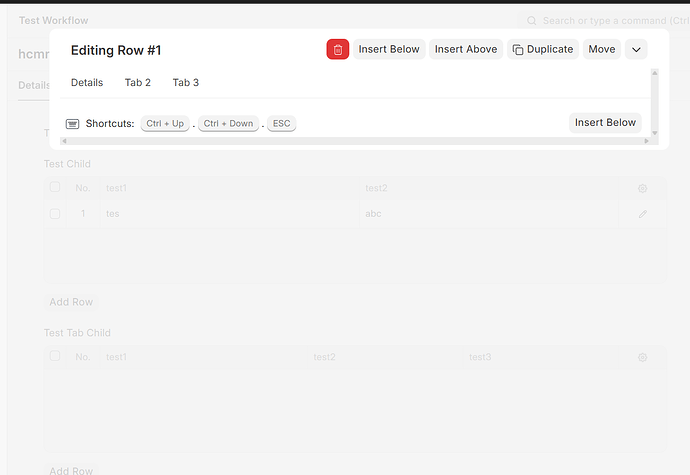Open Test Child table settings gear
This screenshot has width=690, height=475.
643,188
